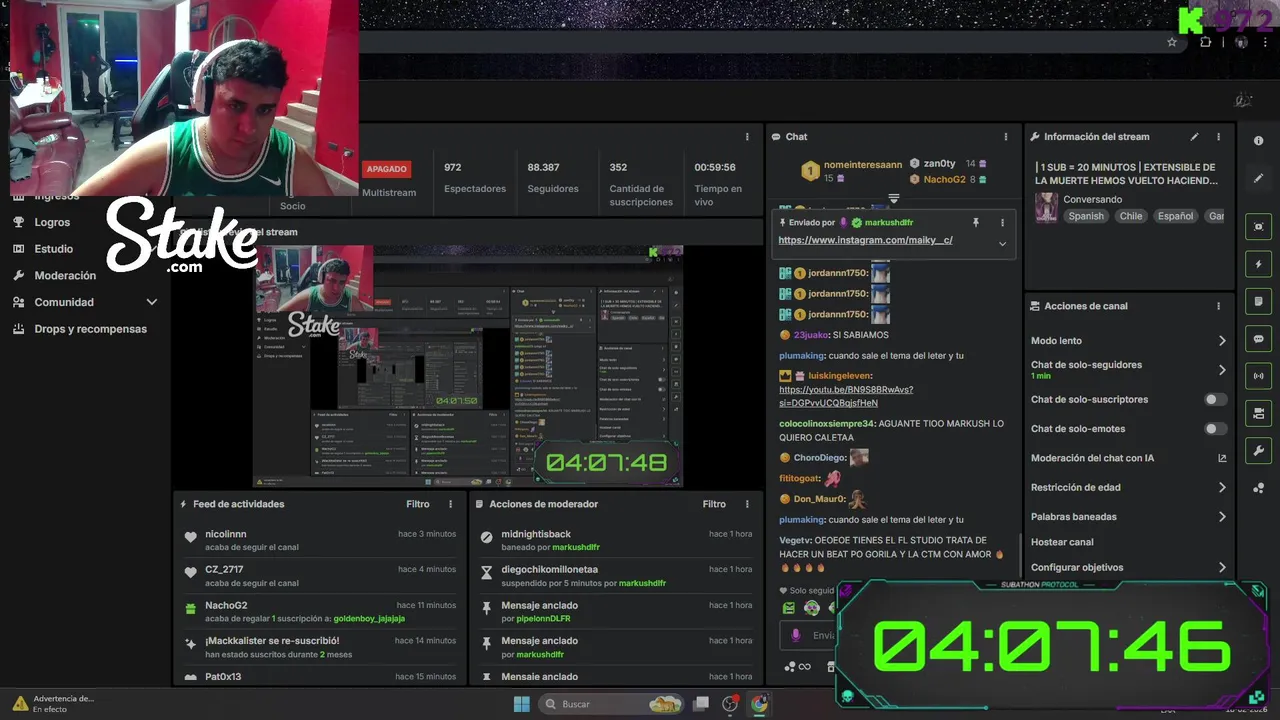Open Logros in left sidebar
Screen dimensions: 1280x720
52,222
